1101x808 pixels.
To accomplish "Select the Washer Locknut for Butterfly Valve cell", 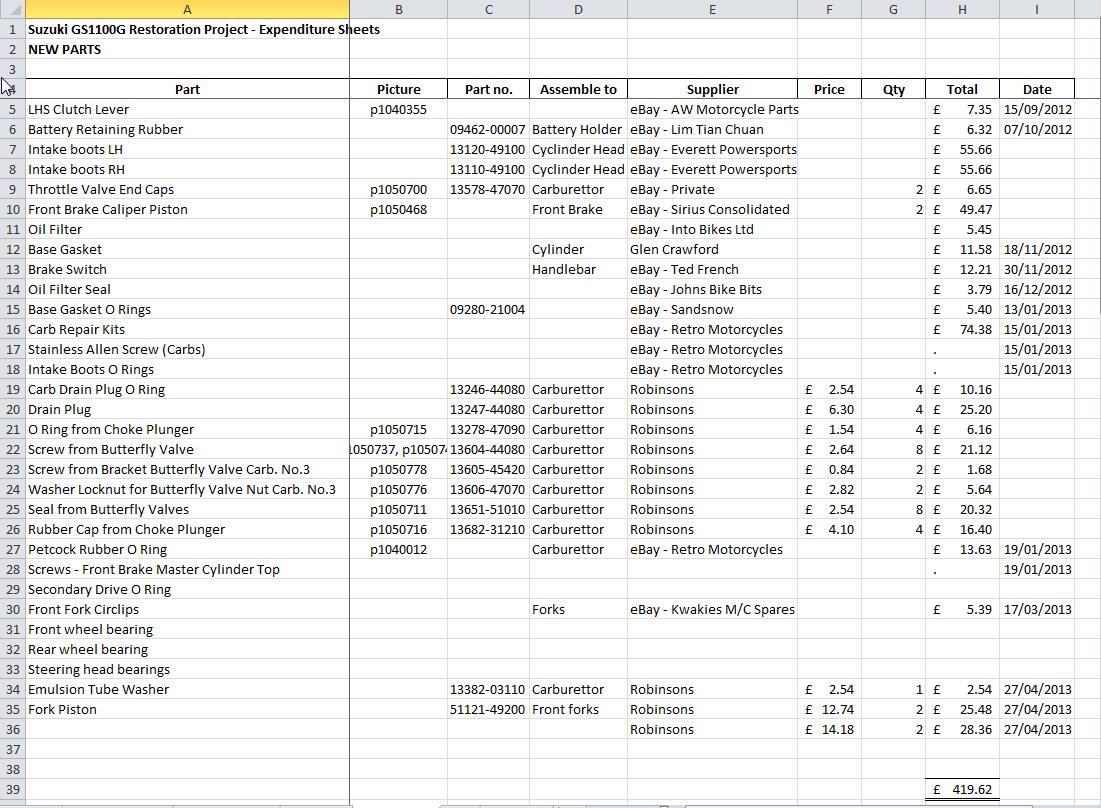I will pyautogui.click(x=187, y=489).
